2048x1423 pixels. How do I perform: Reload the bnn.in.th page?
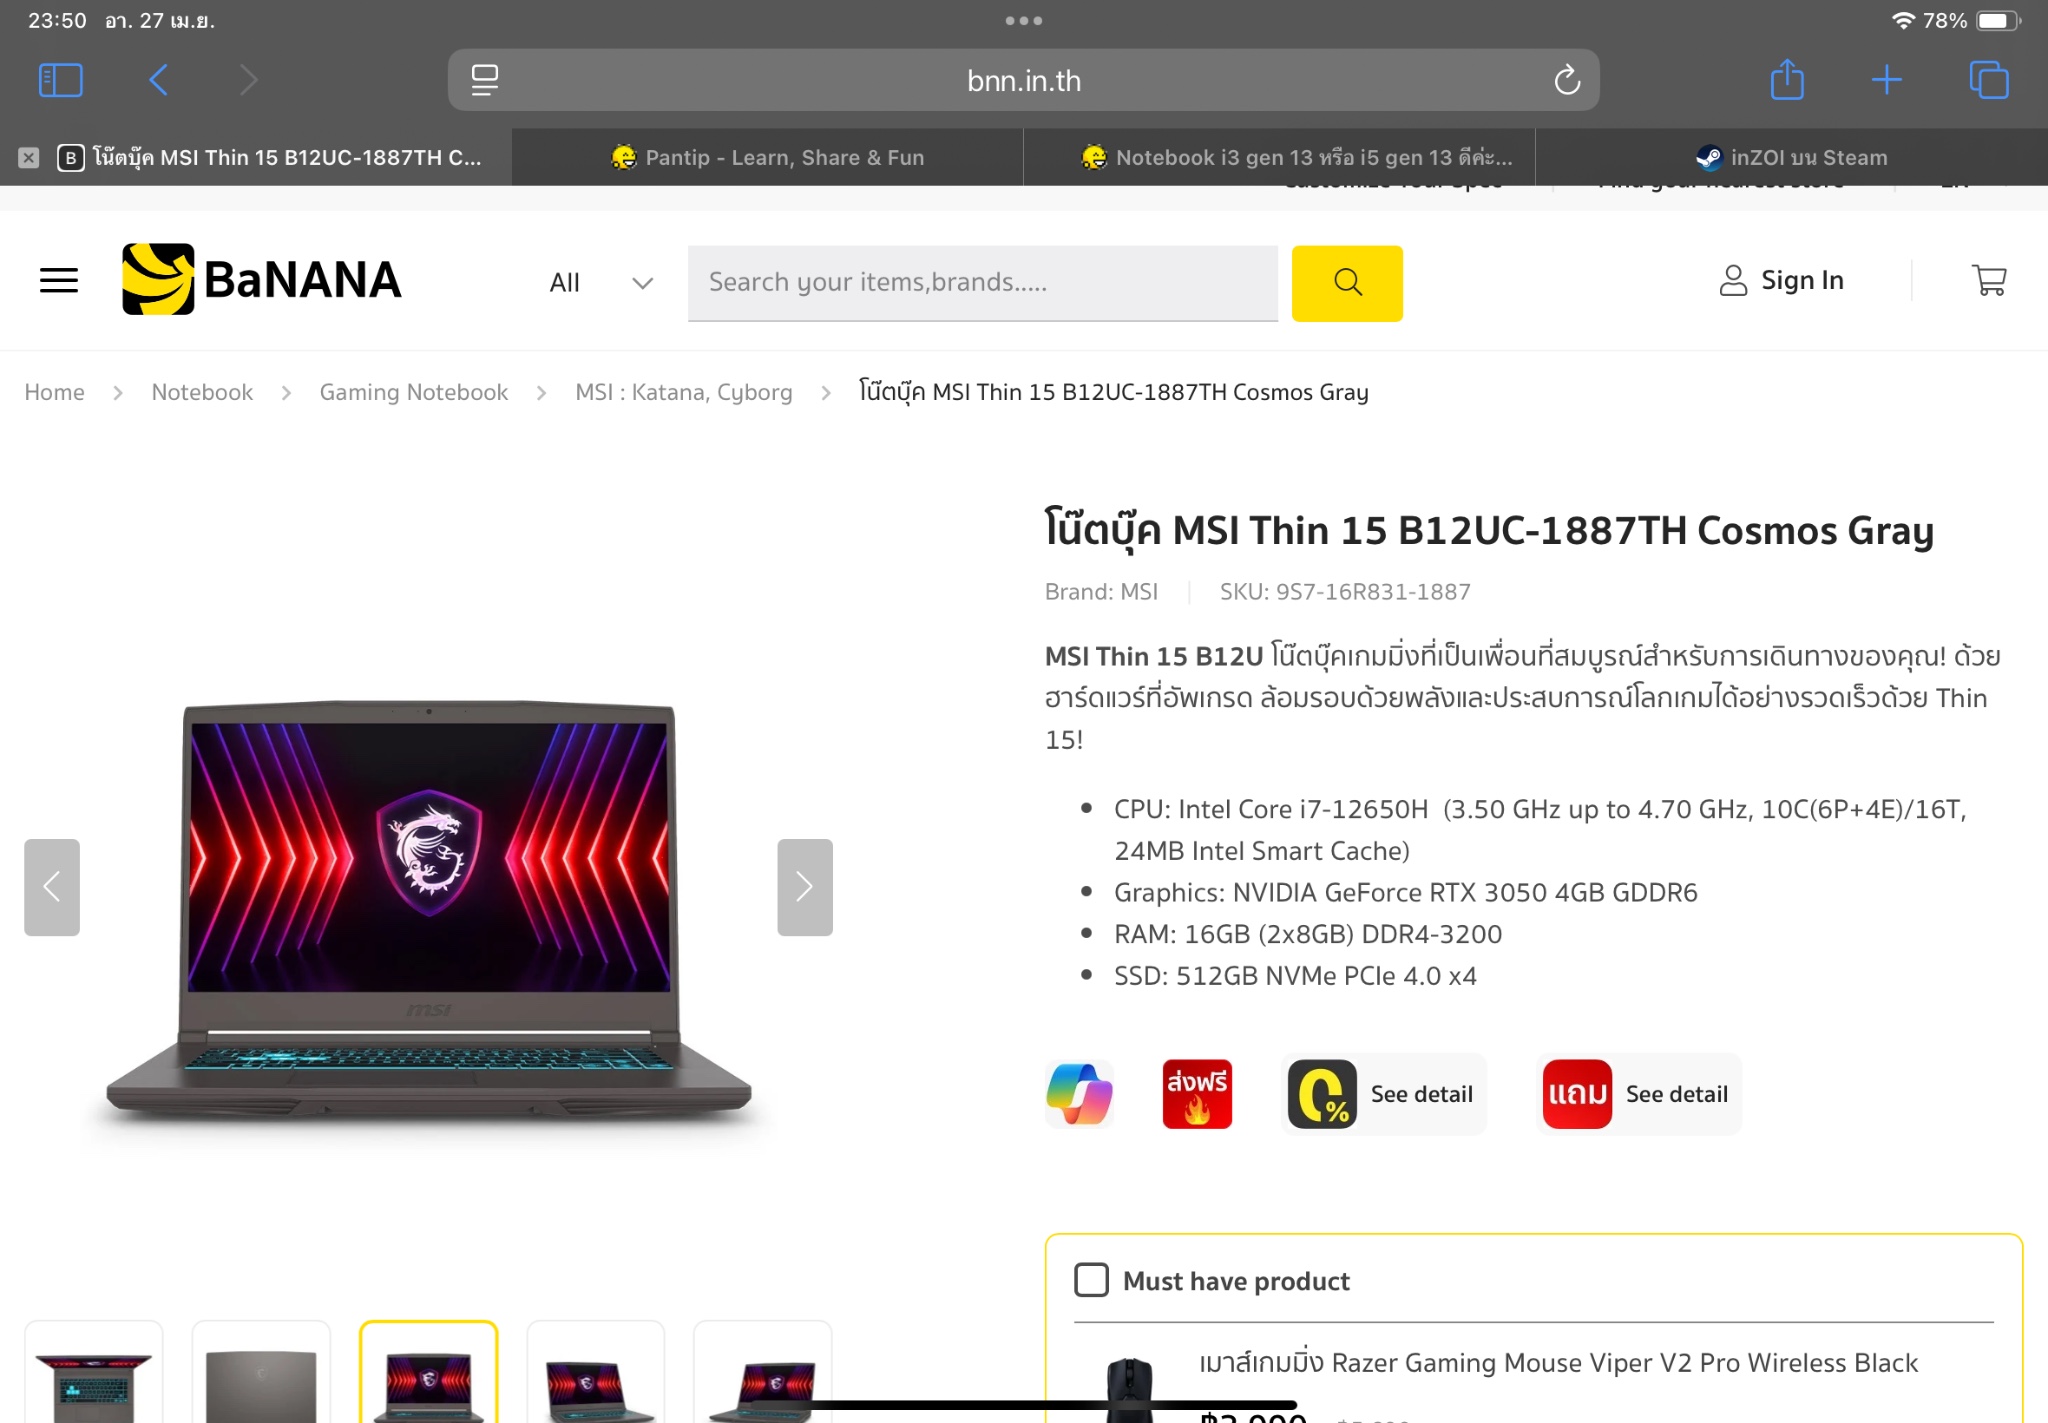coord(1567,80)
